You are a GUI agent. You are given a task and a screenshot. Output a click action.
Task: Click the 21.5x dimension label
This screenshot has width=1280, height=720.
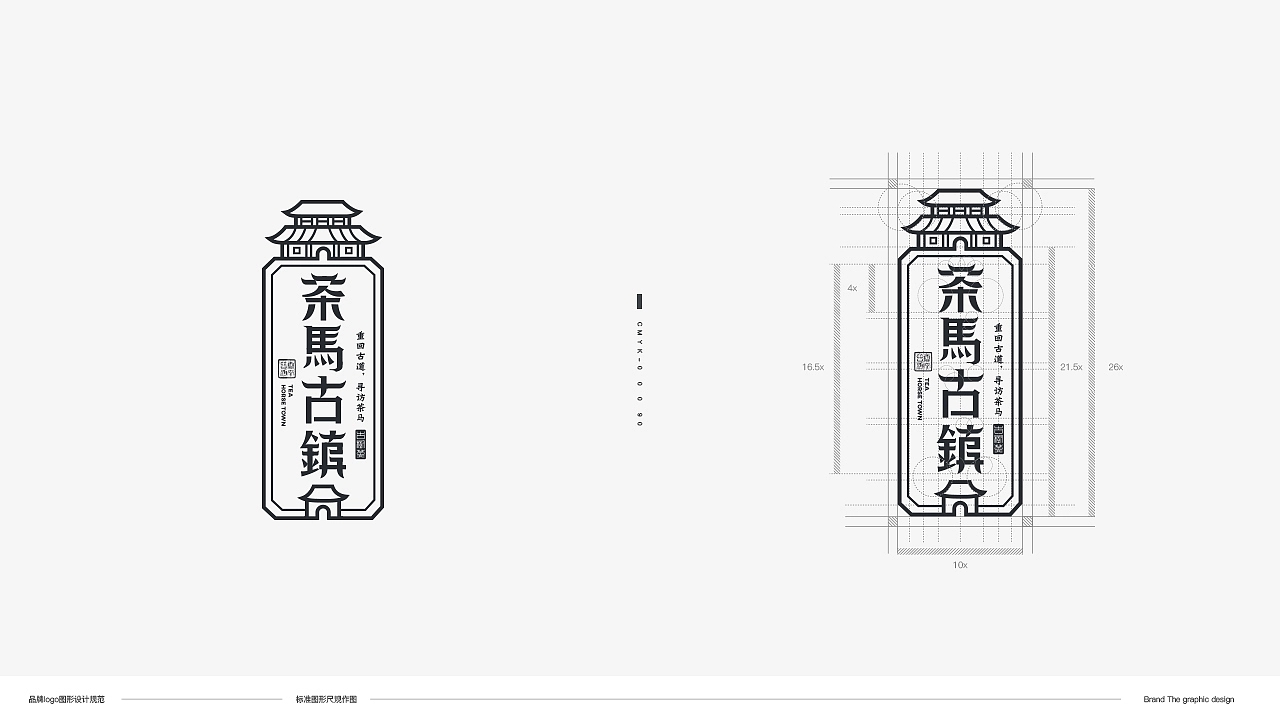pos(1071,367)
